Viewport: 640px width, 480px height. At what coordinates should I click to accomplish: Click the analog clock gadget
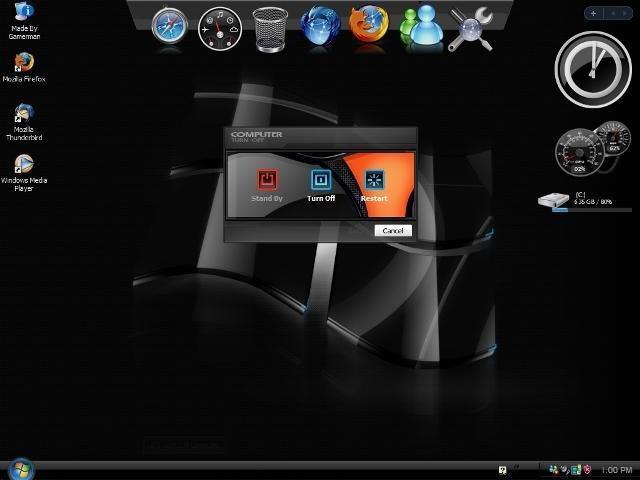[x=593, y=69]
